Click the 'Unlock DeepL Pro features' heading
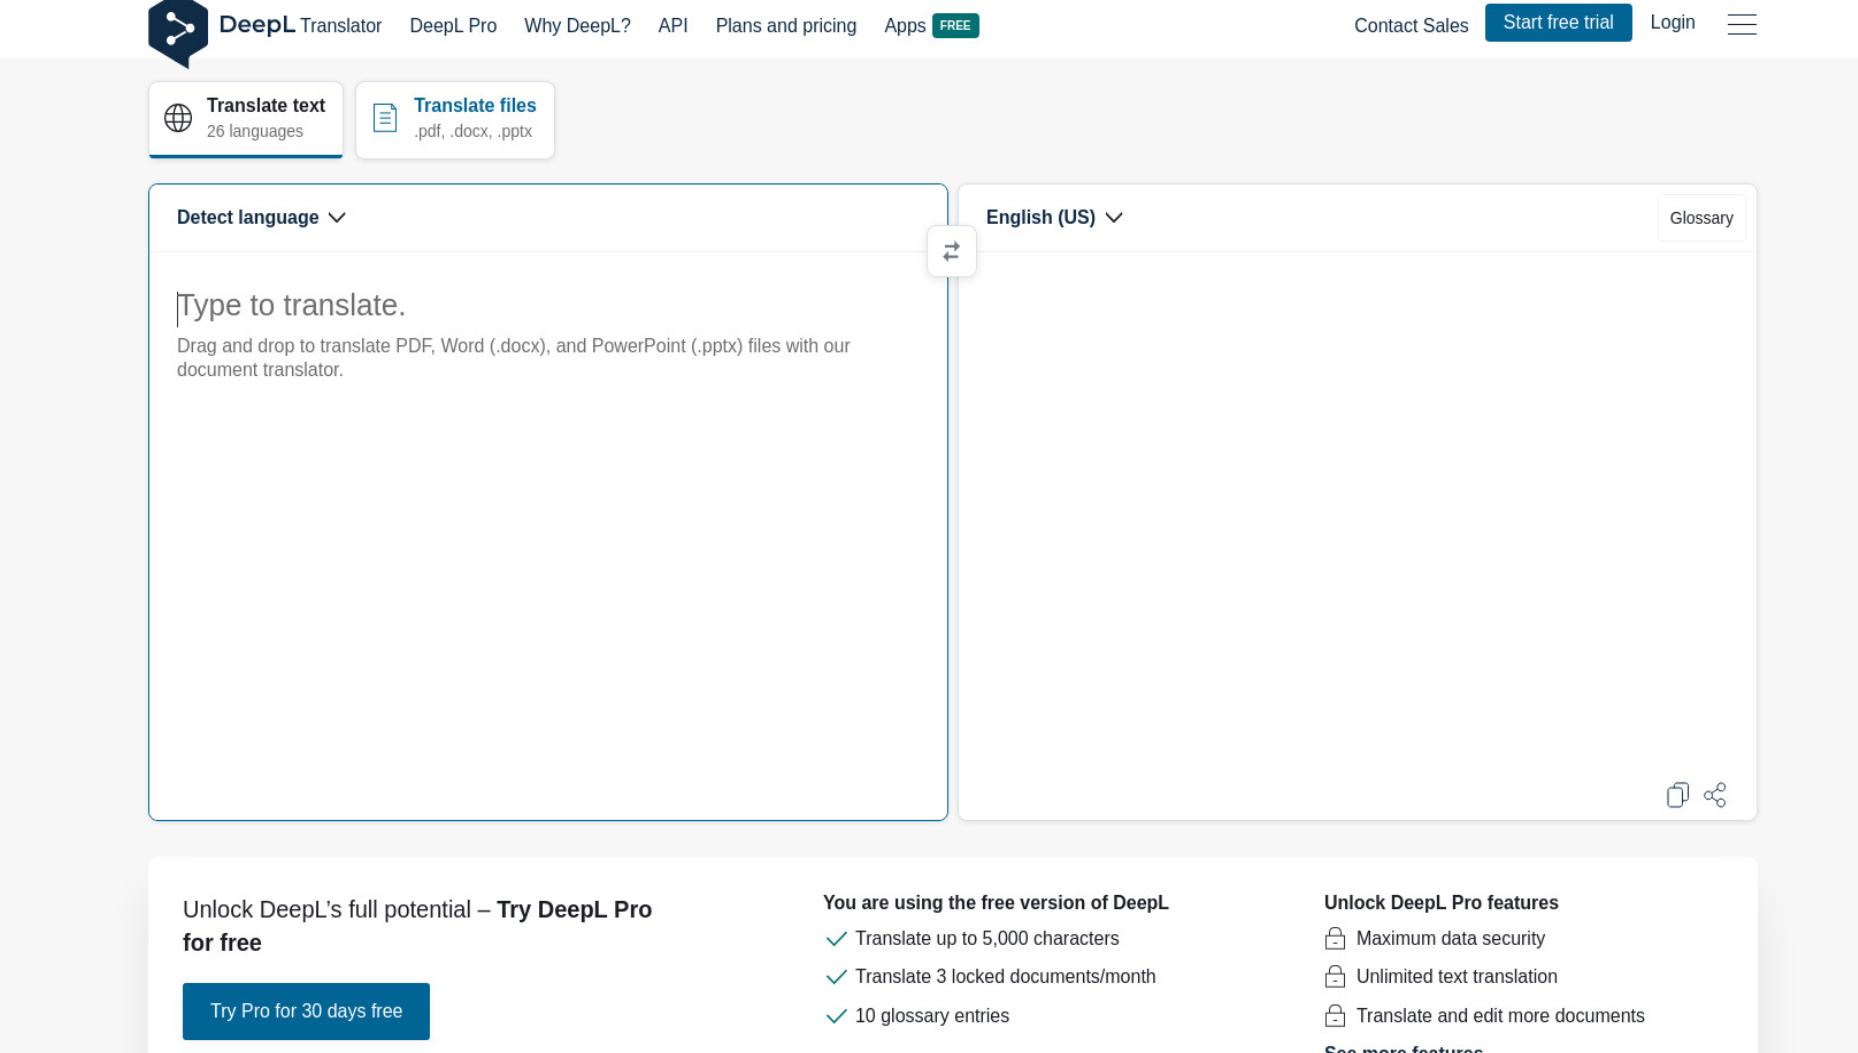1858x1053 pixels. pyautogui.click(x=1441, y=903)
